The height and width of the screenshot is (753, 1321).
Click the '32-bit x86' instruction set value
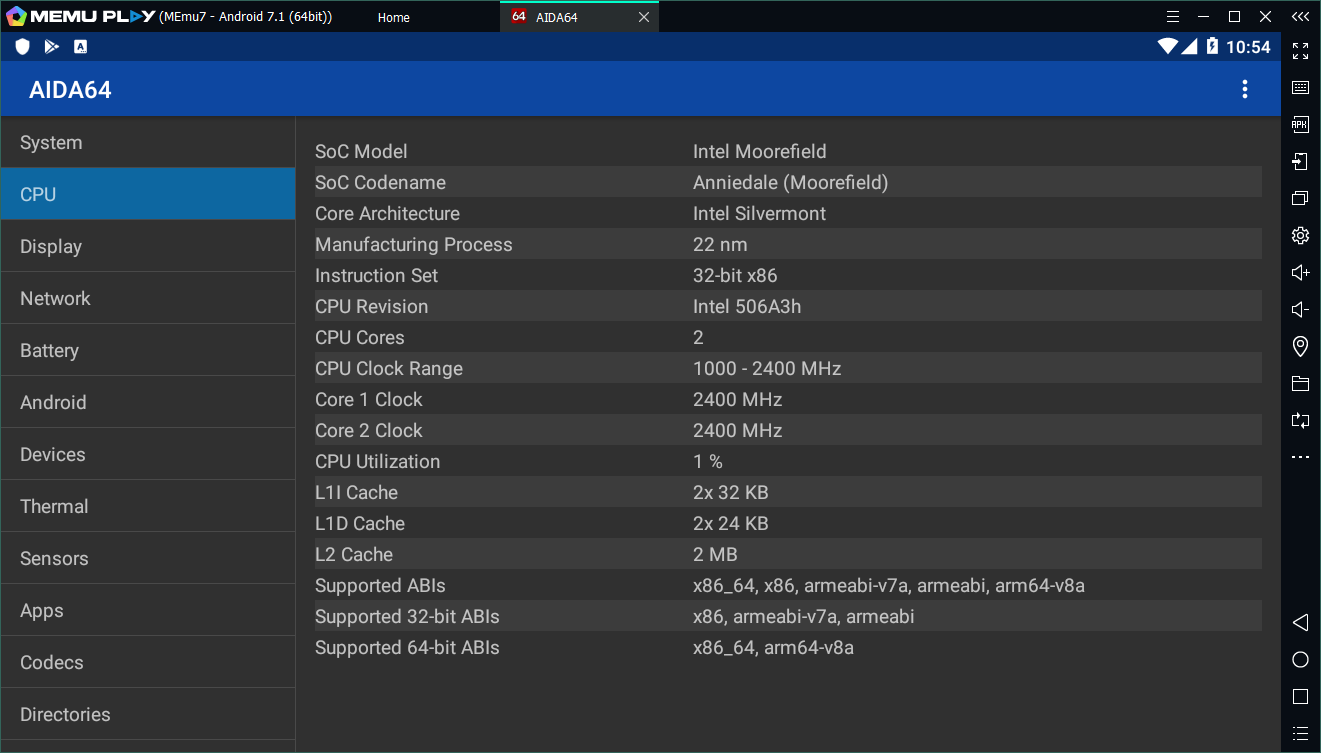[735, 275]
